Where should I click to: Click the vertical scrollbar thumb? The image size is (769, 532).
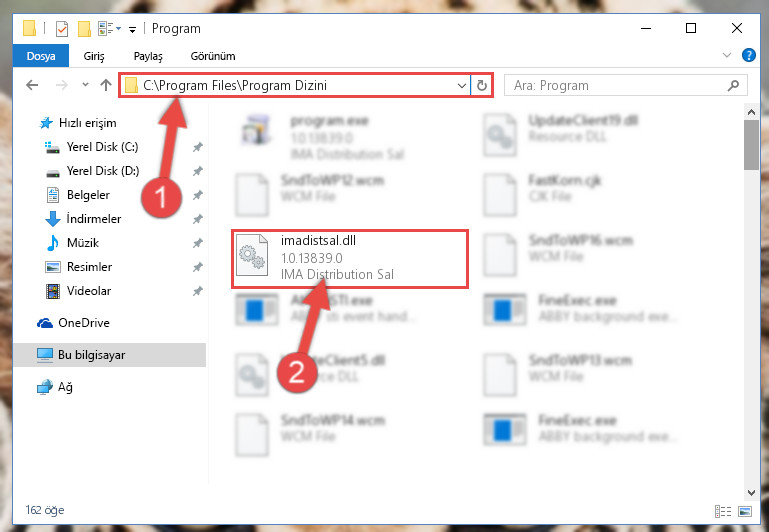pos(751,145)
